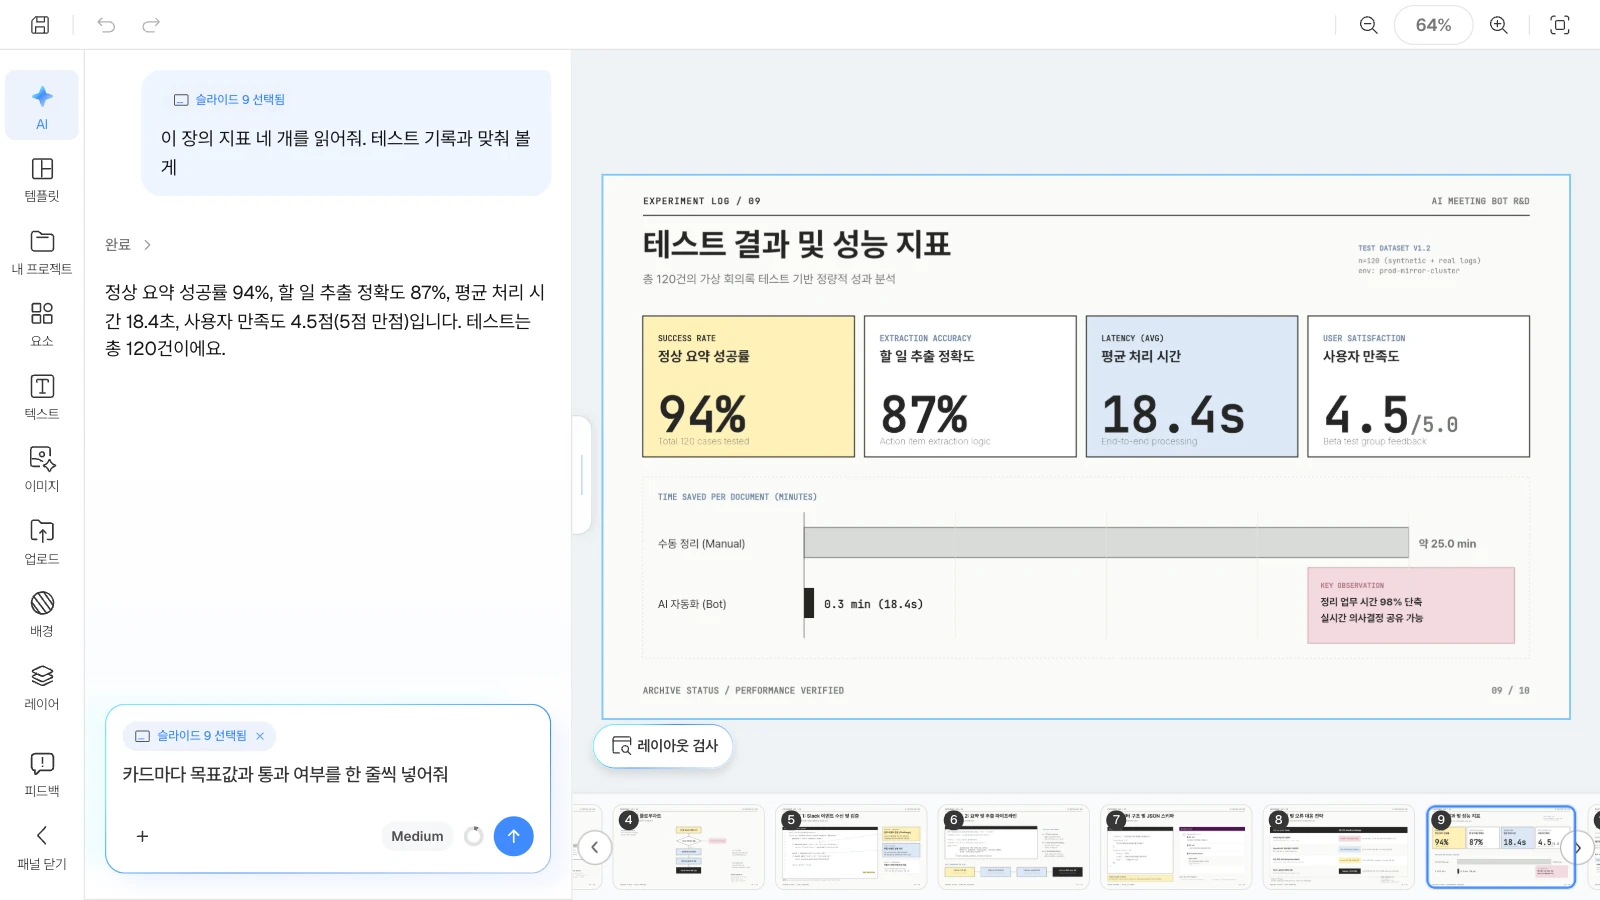
Task: Select the 87% extraction accuracy card
Action: 970,387
